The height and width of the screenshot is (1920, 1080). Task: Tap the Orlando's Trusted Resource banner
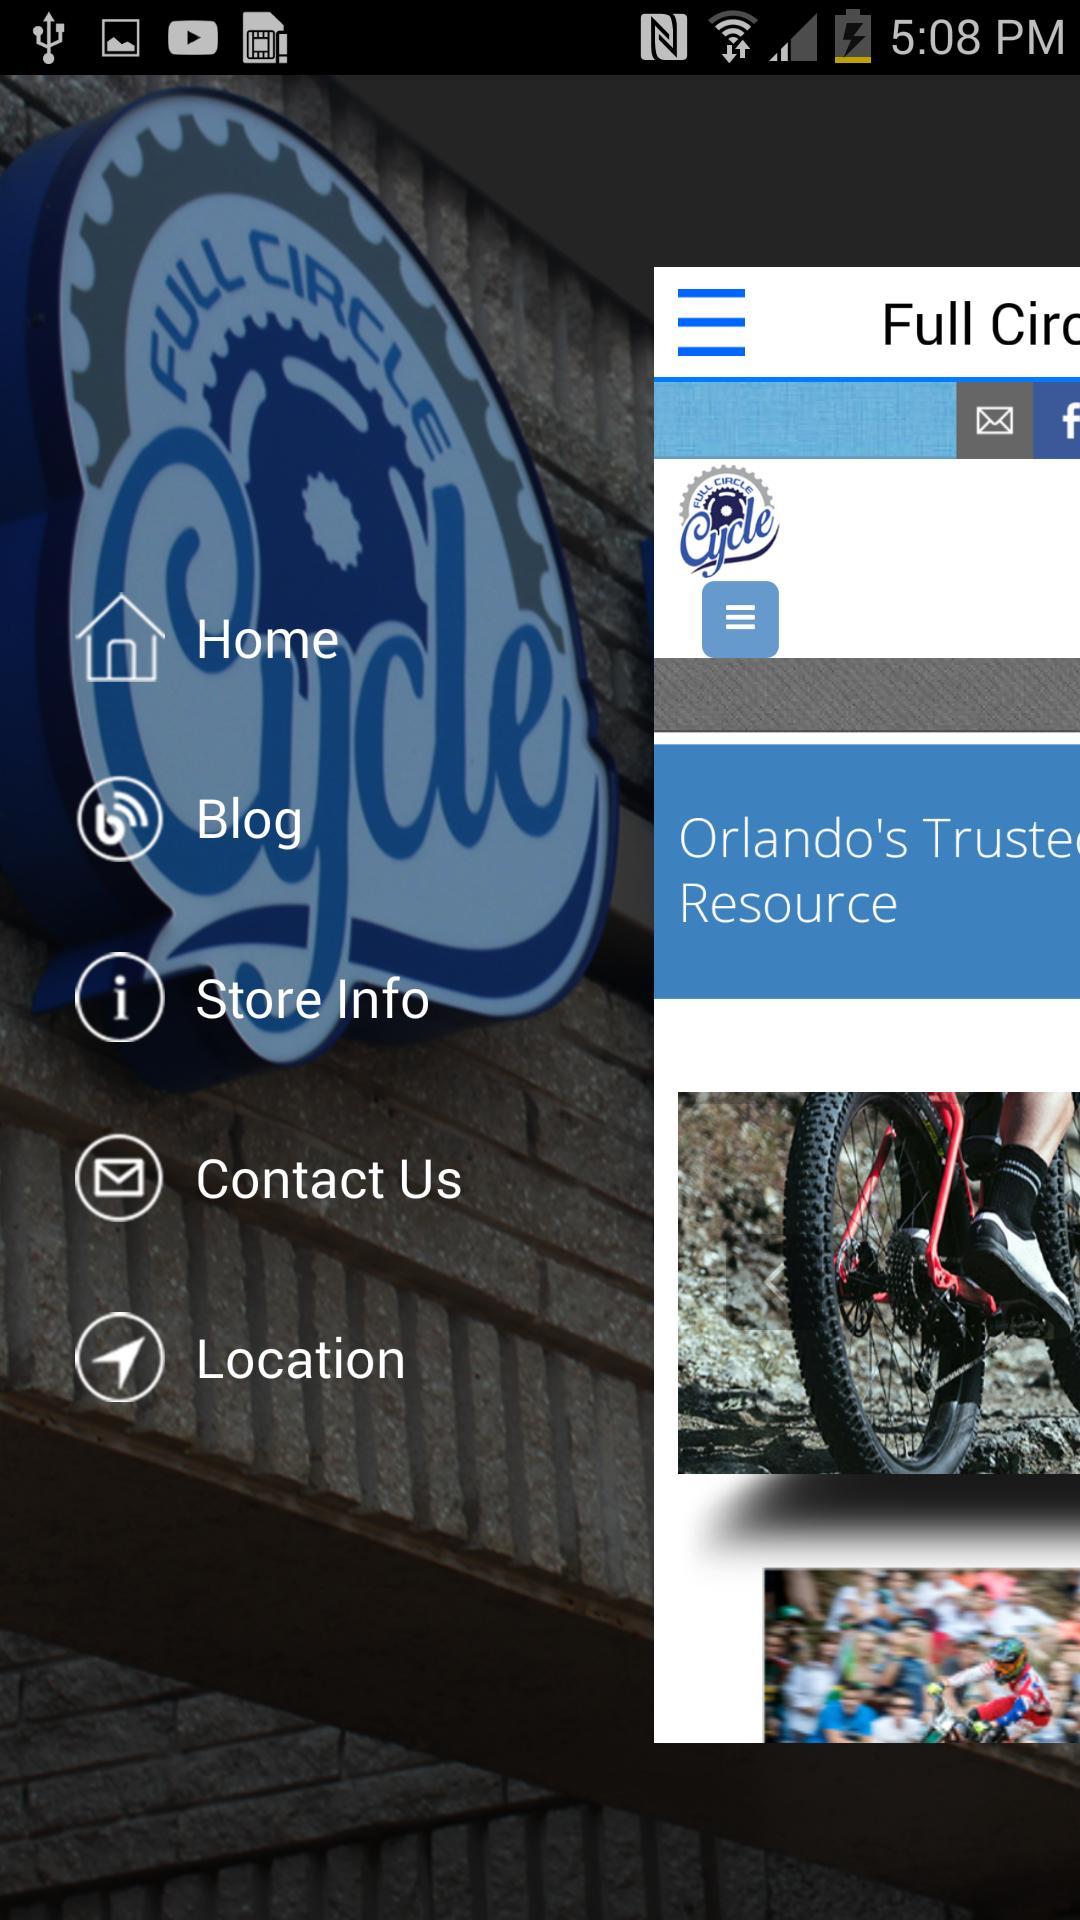(867, 871)
